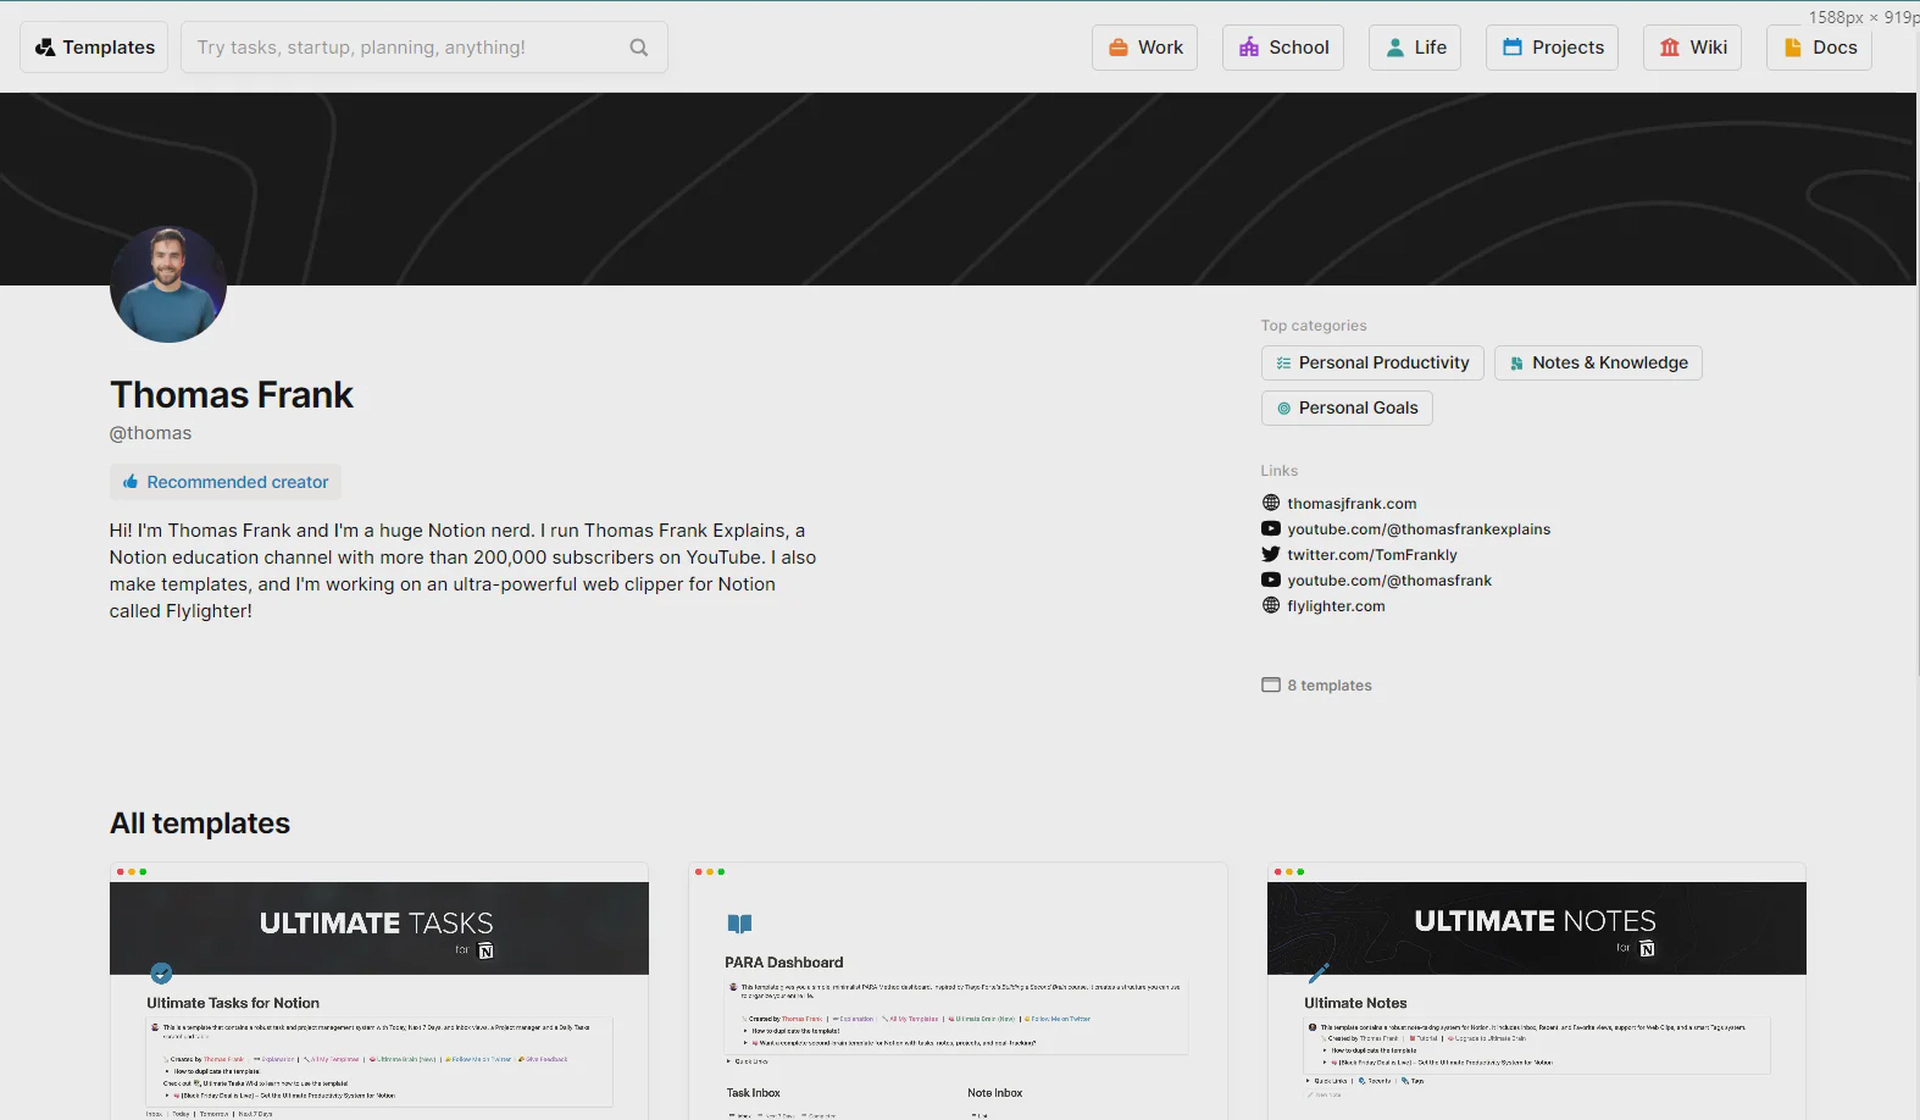This screenshot has width=1920, height=1120.
Task: Click the YouTube icon beside thomasfrankexplains link
Action: [1271, 528]
